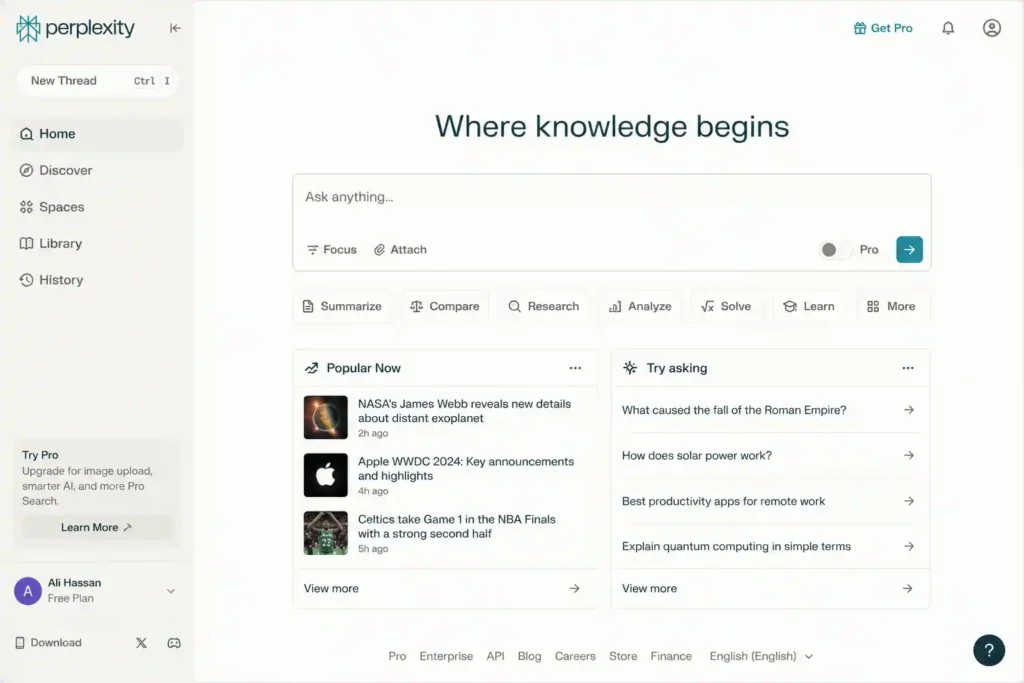Viewport: 1024px width, 683px height.
Task: Open the Library section
Action: click(x=51, y=244)
